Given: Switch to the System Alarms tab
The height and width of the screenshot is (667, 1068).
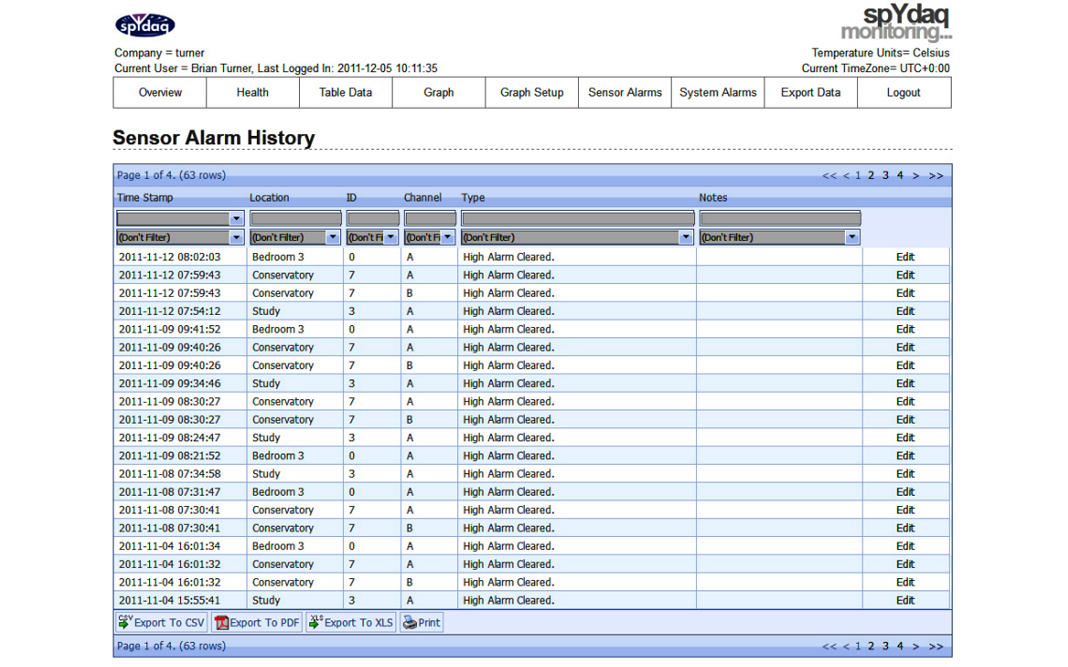Looking at the screenshot, I should pyautogui.click(x=717, y=92).
